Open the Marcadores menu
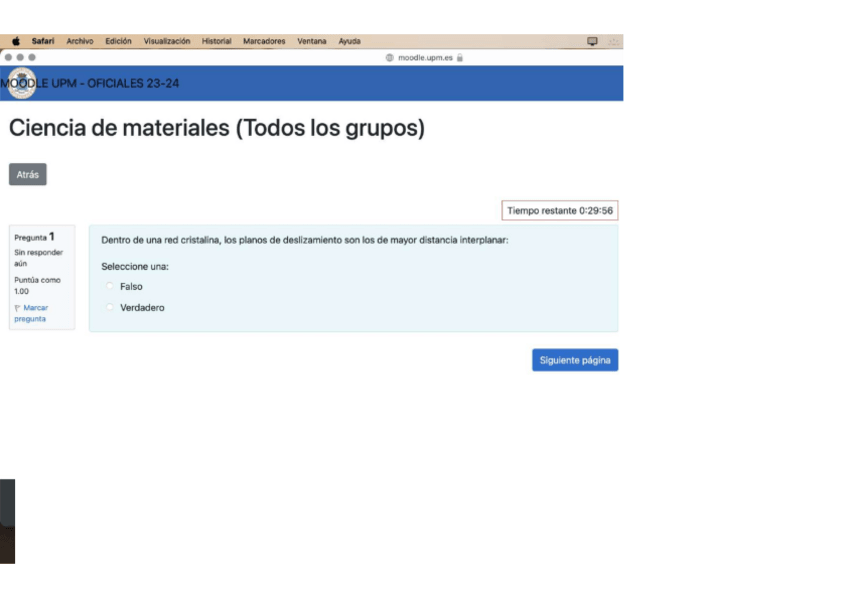The image size is (848, 599). (264, 42)
